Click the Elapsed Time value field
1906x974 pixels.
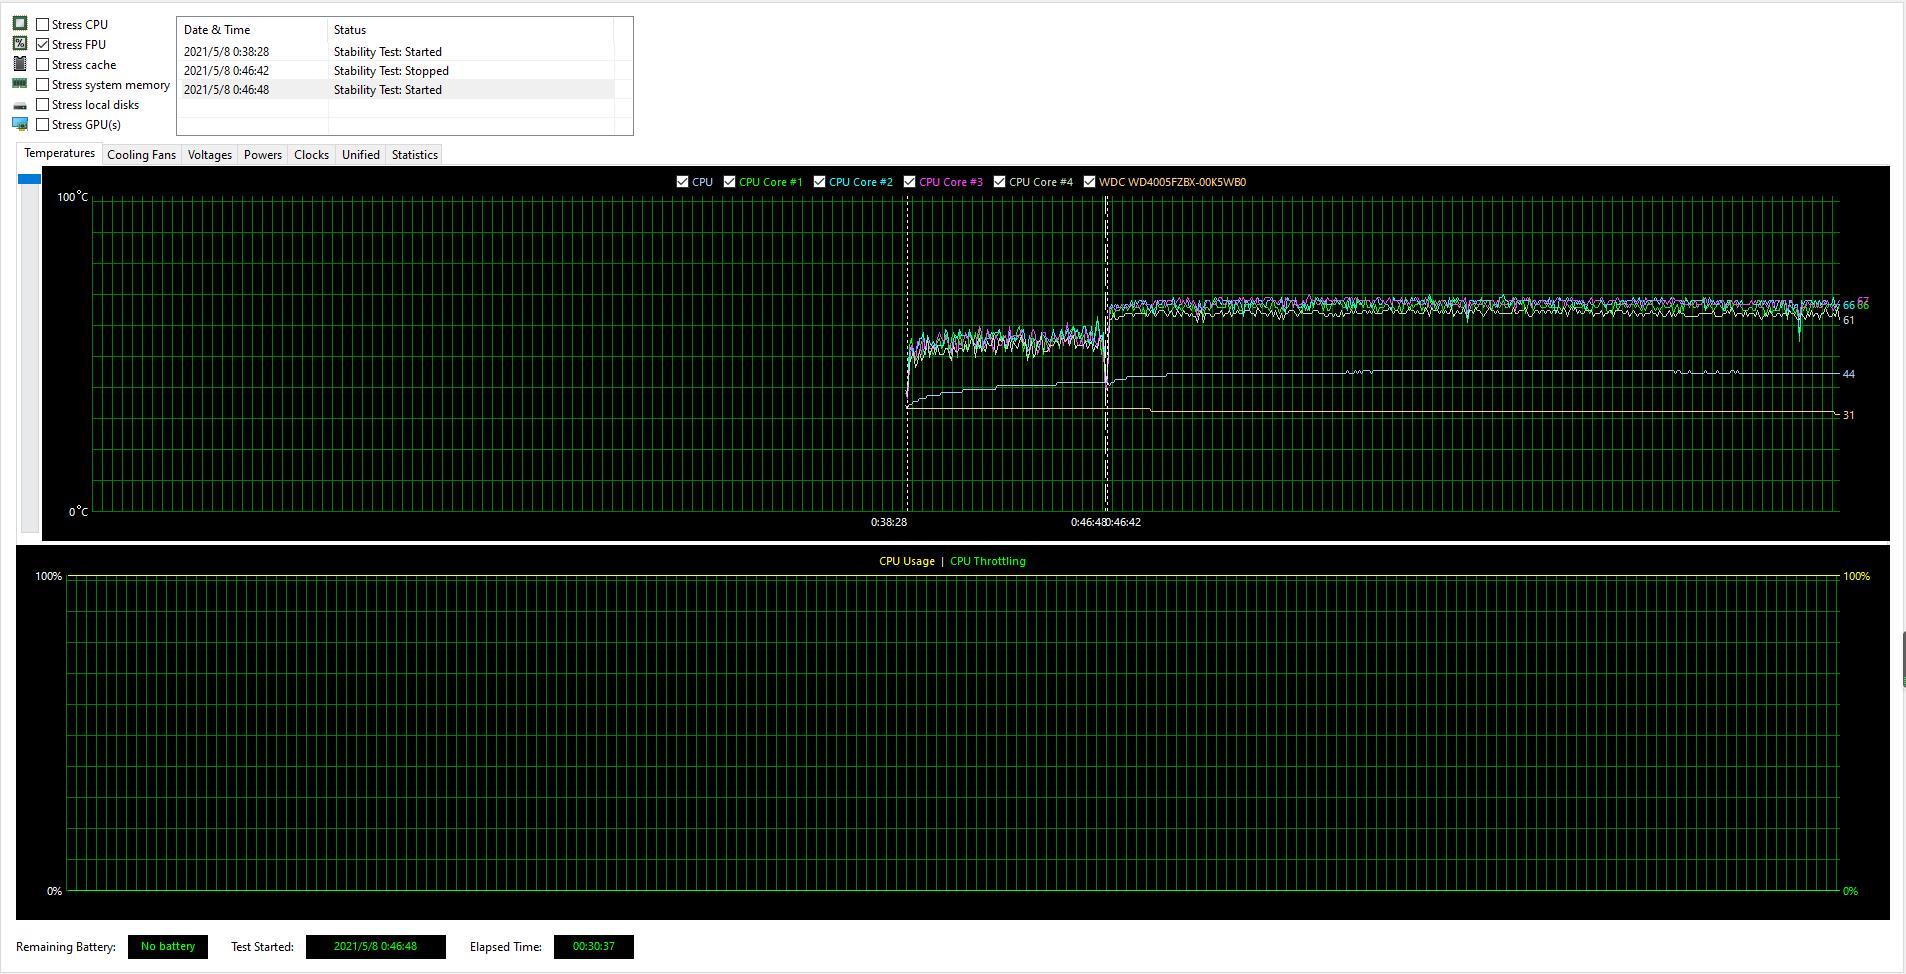point(593,946)
